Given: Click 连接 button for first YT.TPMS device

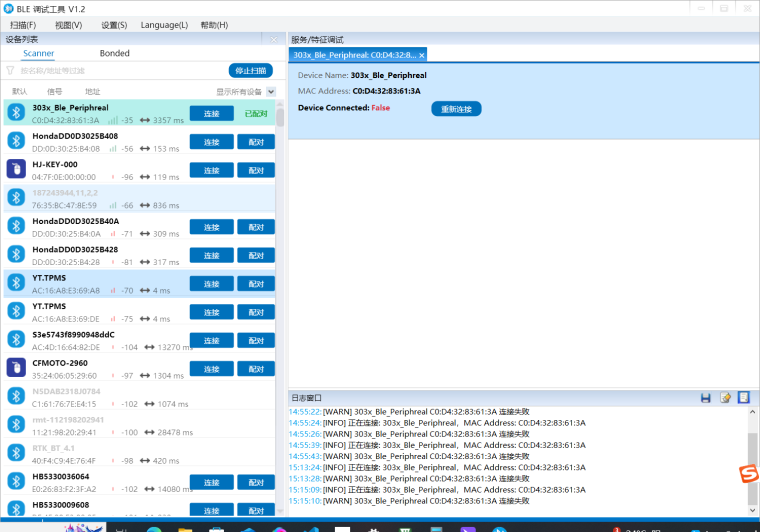Looking at the screenshot, I should (211, 284).
